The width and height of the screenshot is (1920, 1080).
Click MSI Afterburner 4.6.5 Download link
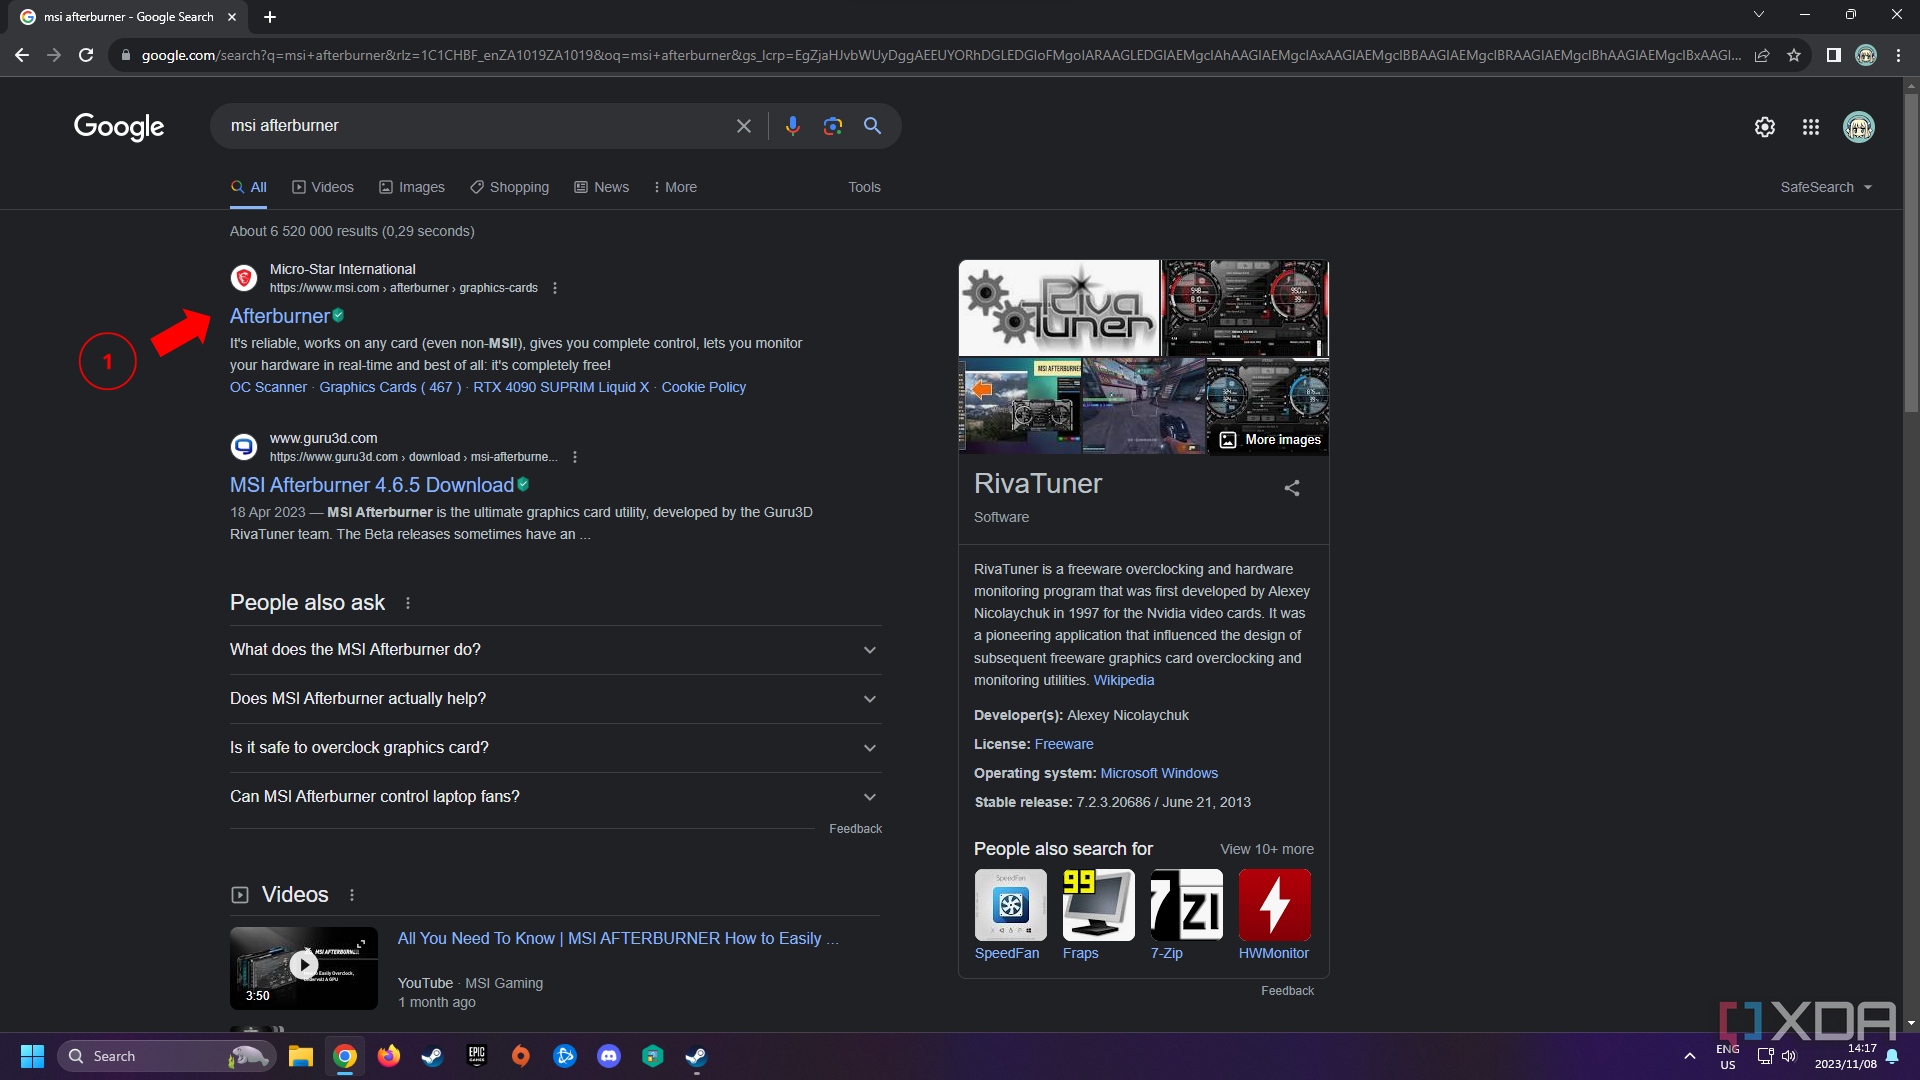373,485
